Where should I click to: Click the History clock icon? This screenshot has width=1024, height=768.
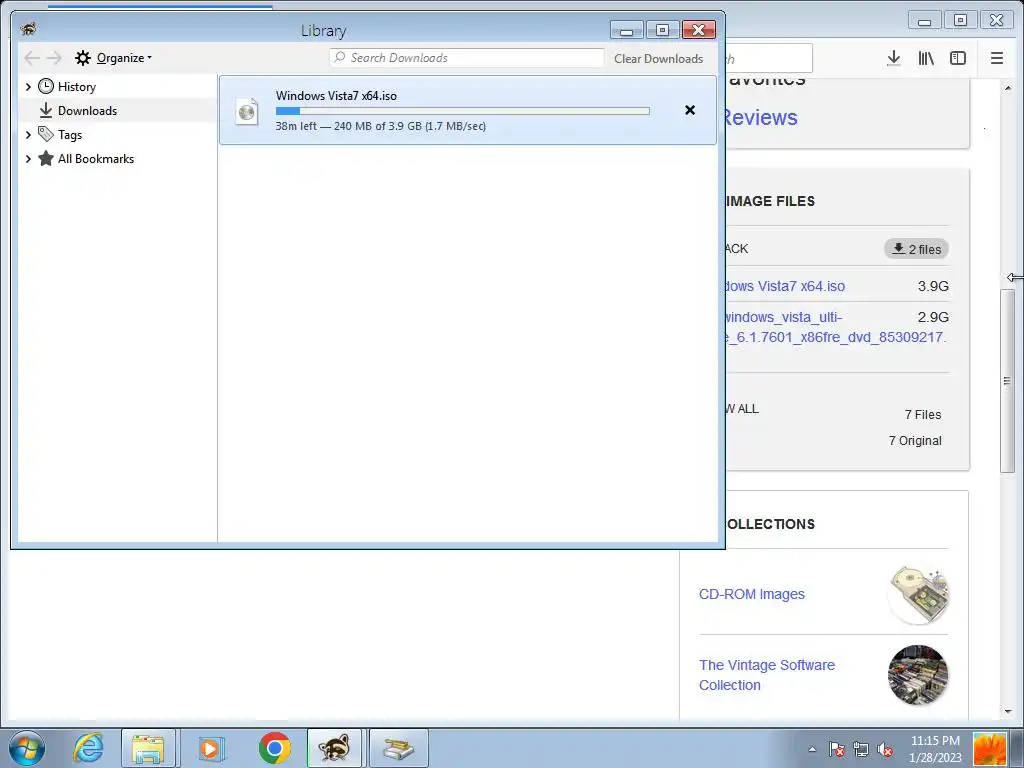click(46, 86)
